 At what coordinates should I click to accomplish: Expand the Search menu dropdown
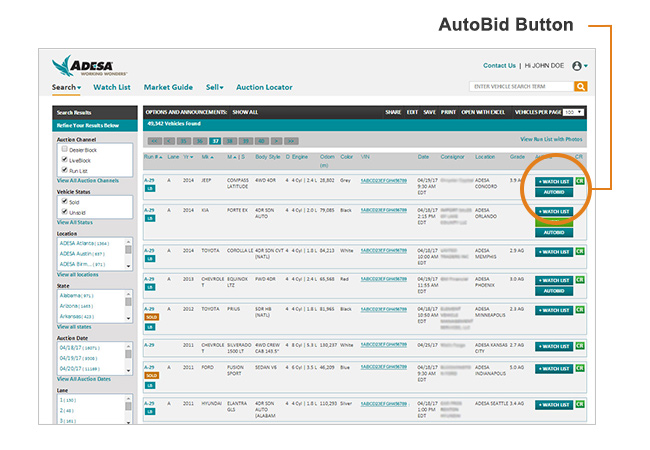(x=66, y=88)
